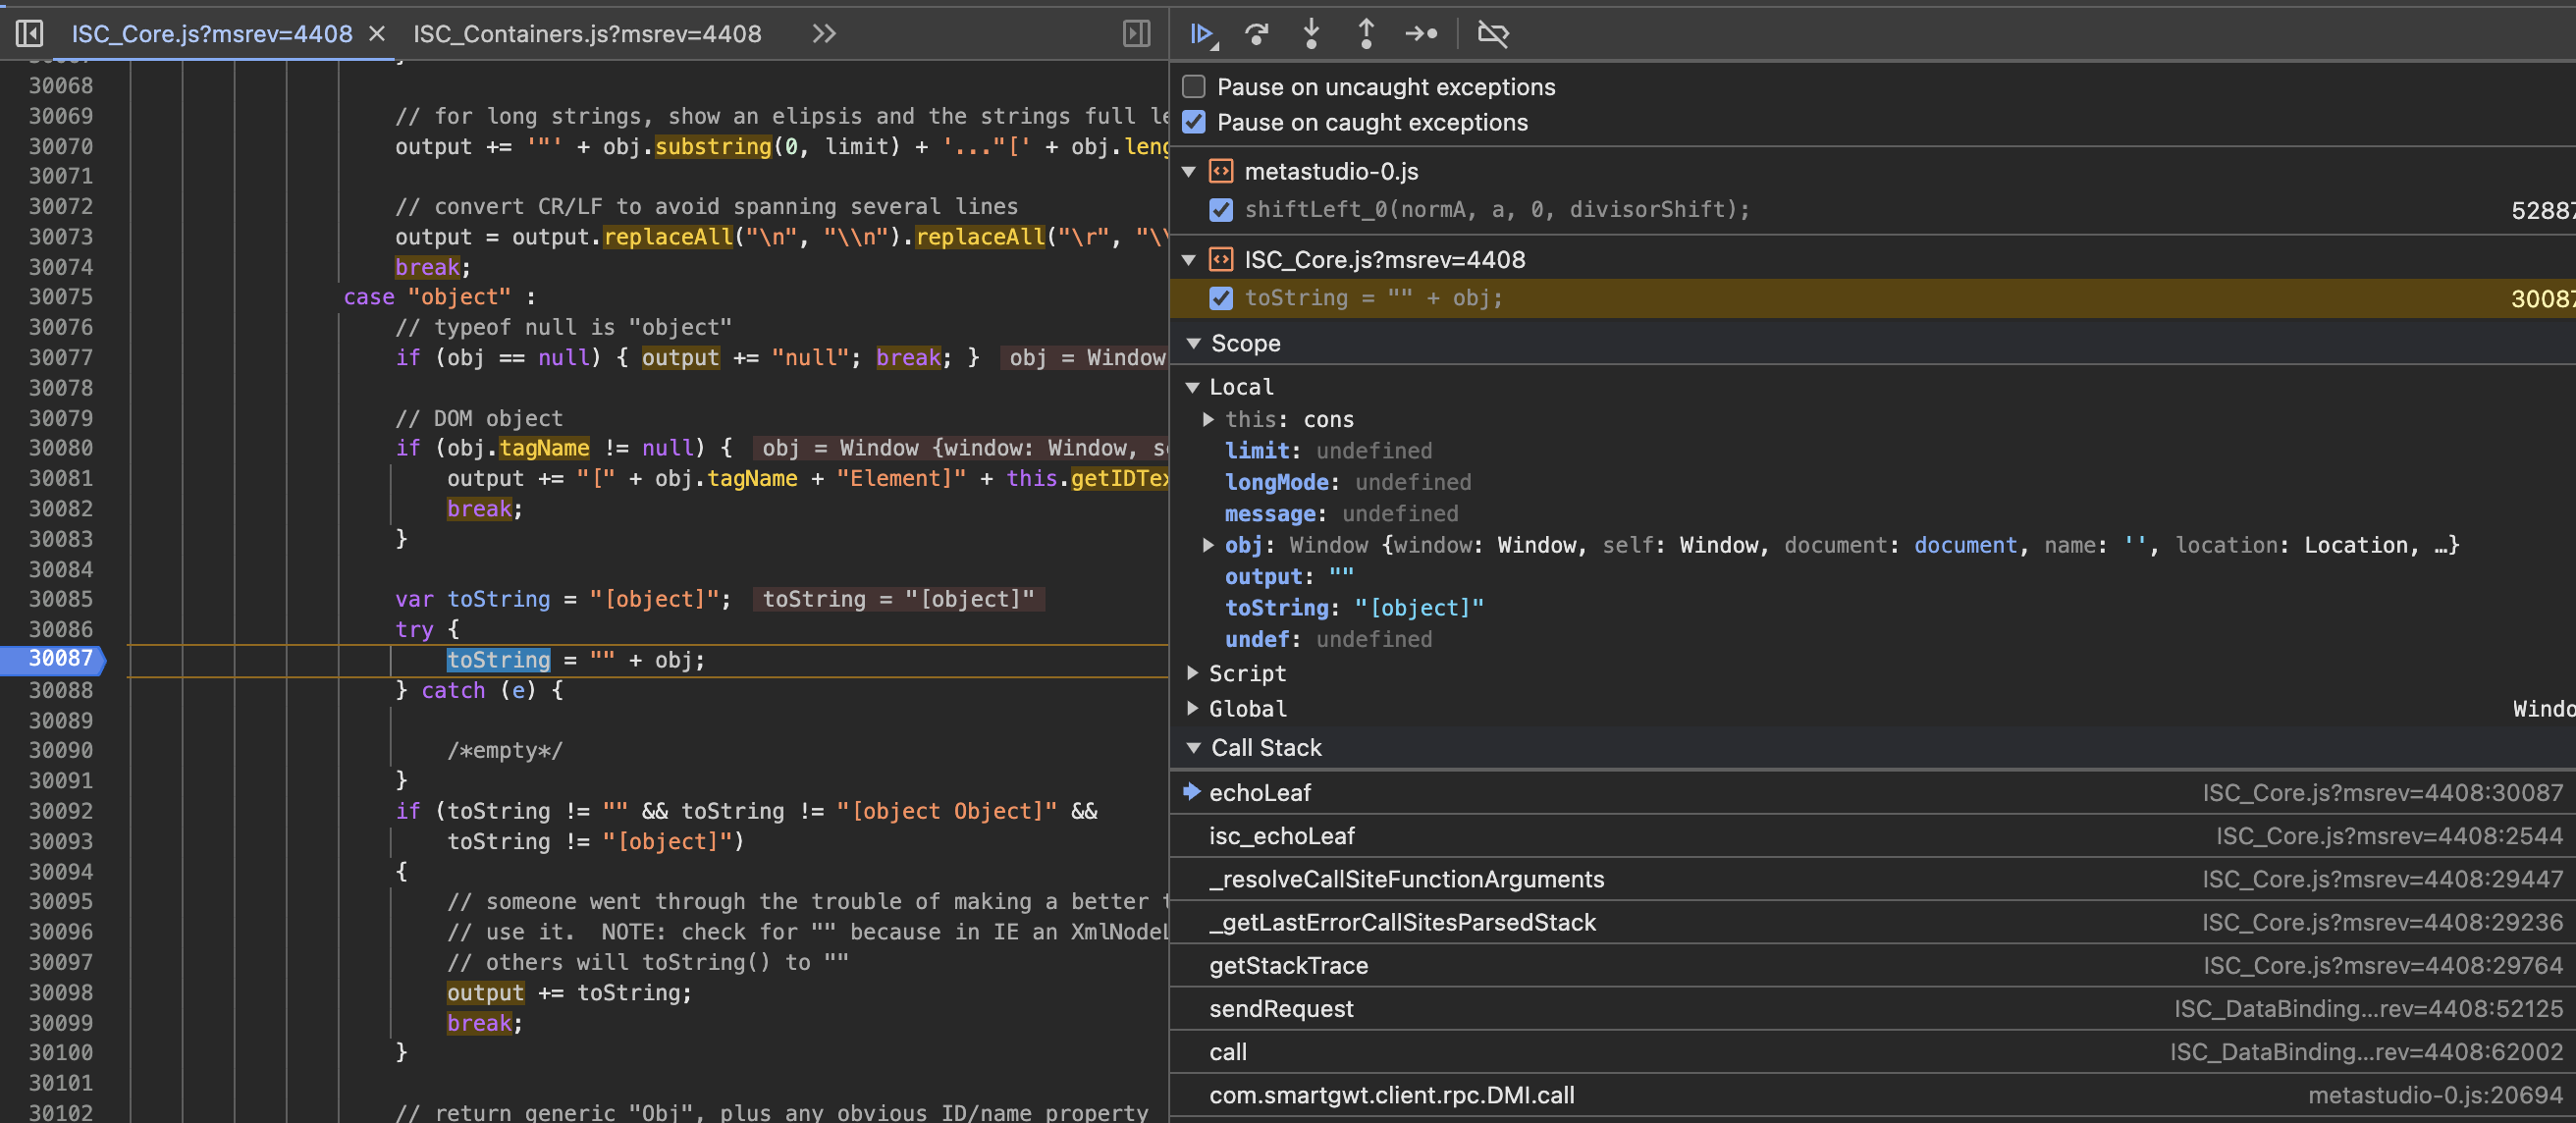Click highlighted toString on line 30087
The width and height of the screenshot is (2576, 1123).
point(498,660)
